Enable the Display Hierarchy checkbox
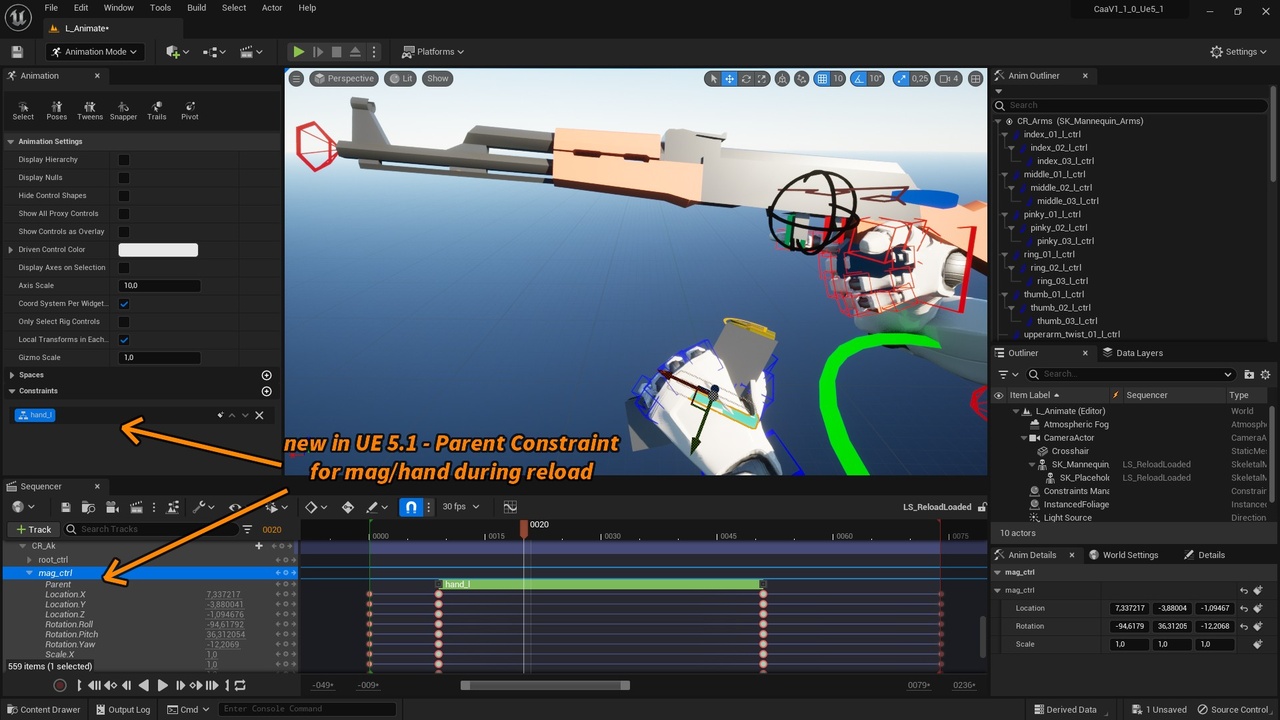This screenshot has height=720, width=1280. click(x=124, y=160)
